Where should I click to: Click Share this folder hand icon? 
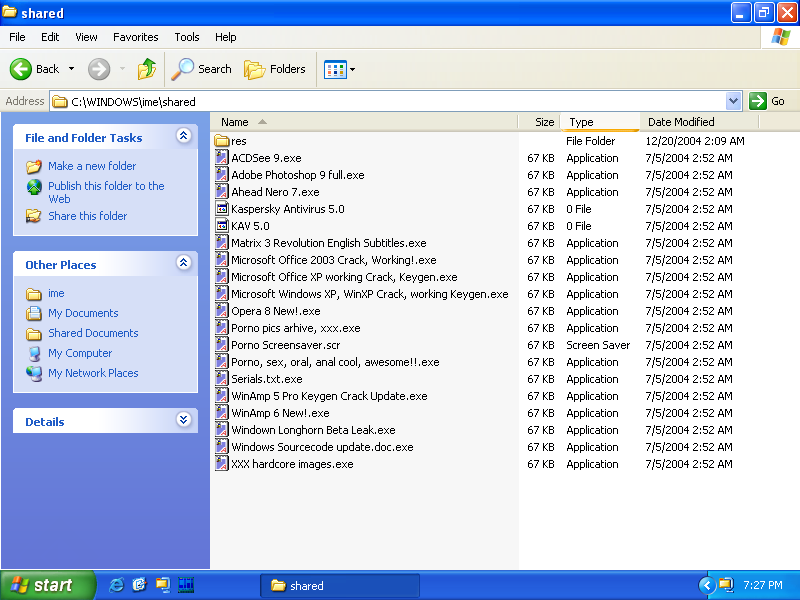34,216
